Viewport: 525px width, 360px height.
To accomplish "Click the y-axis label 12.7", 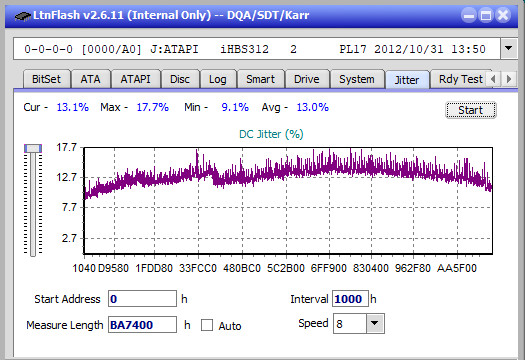I will click(x=67, y=177).
